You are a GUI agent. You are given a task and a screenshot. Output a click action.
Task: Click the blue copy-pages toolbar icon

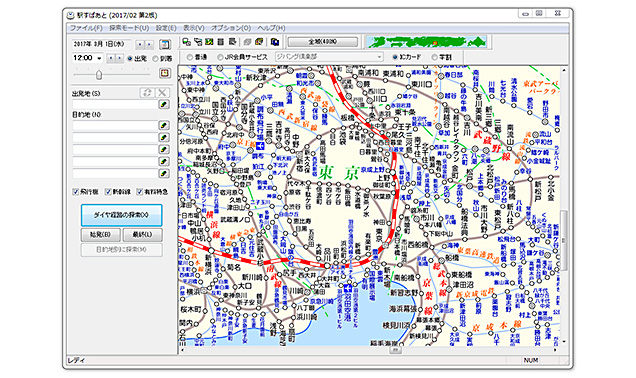coord(275,42)
